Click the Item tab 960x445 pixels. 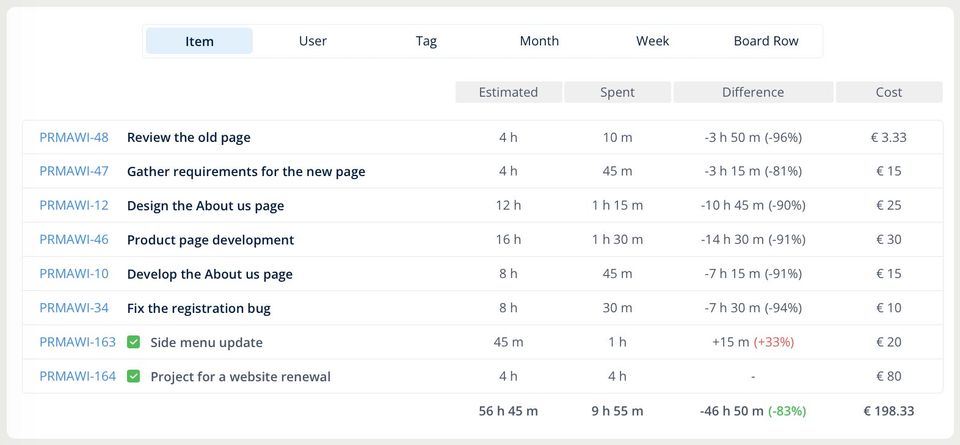click(x=199, y=41)
